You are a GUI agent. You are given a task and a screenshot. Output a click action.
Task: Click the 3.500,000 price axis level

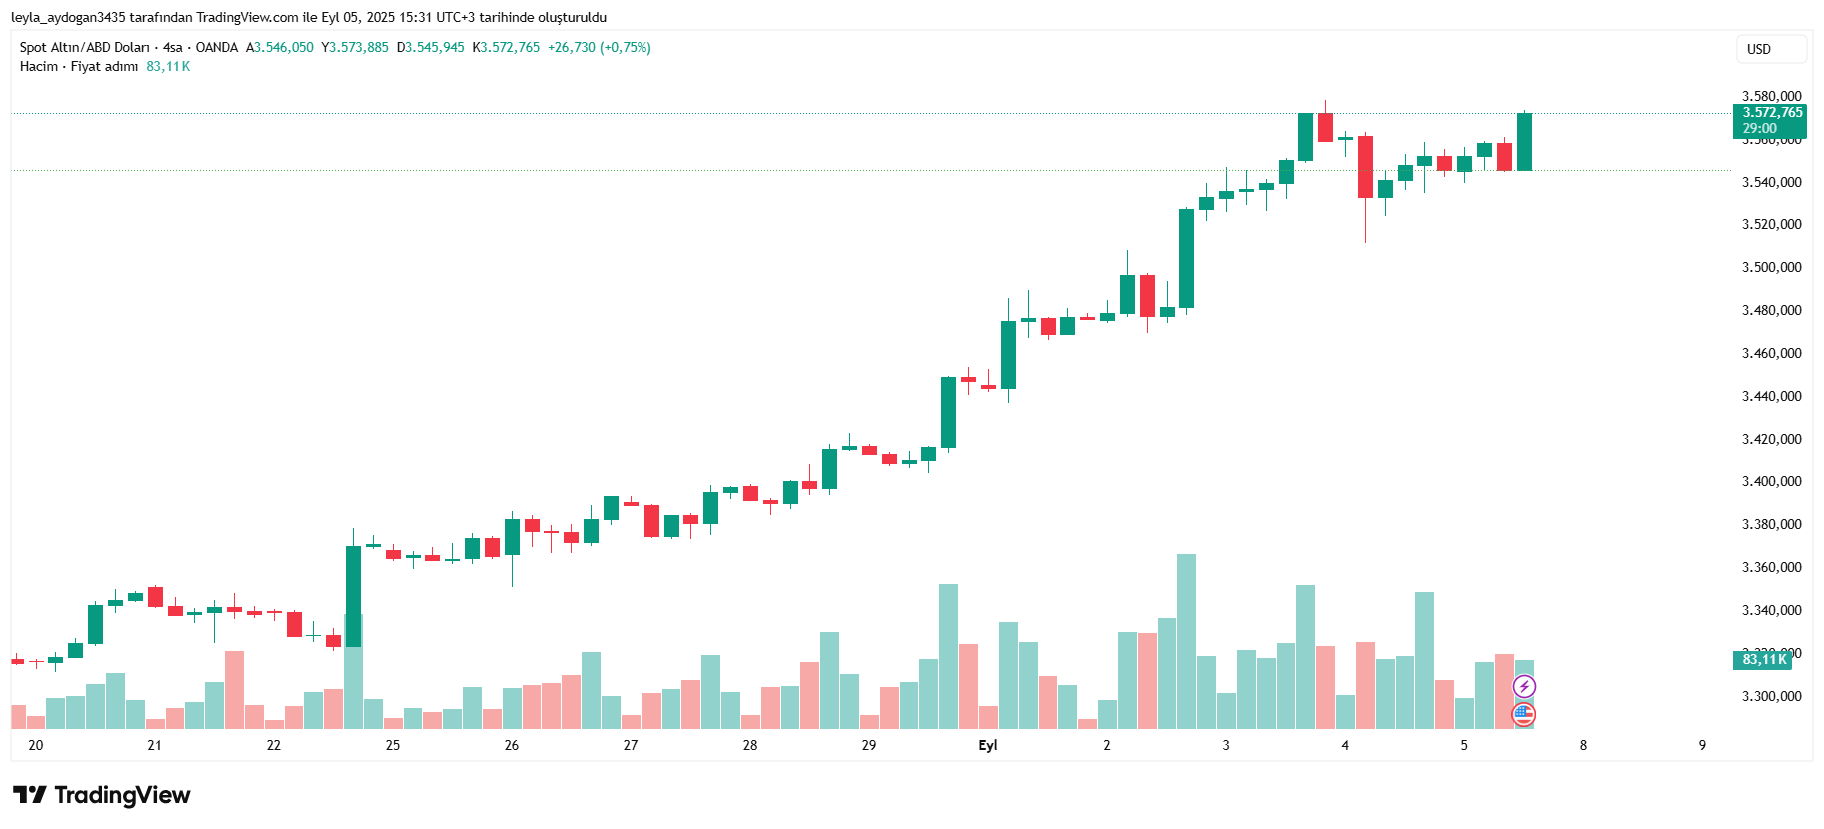tap(1771, 267)
